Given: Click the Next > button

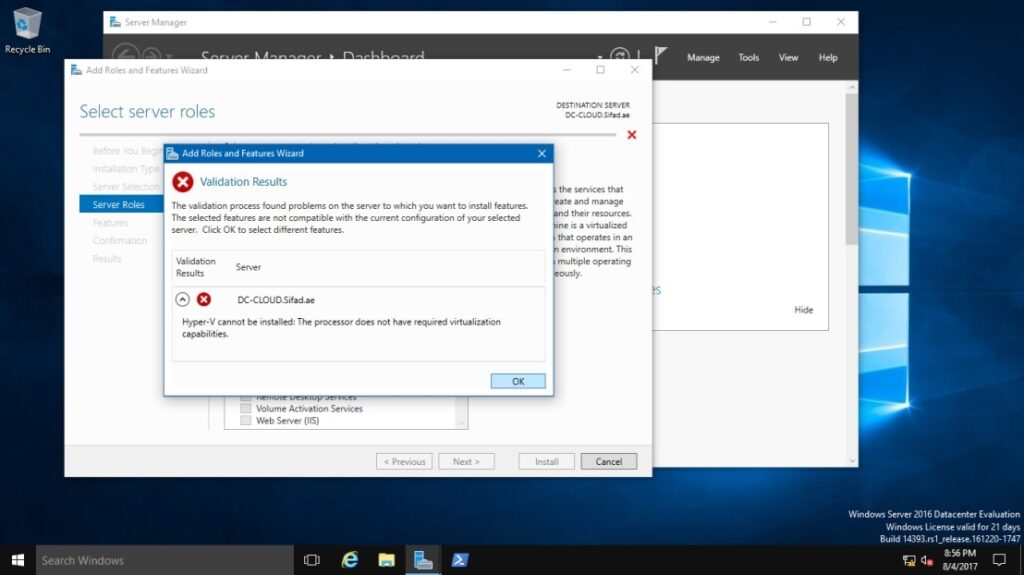Looking at the screenshot, I should point(466,461).
